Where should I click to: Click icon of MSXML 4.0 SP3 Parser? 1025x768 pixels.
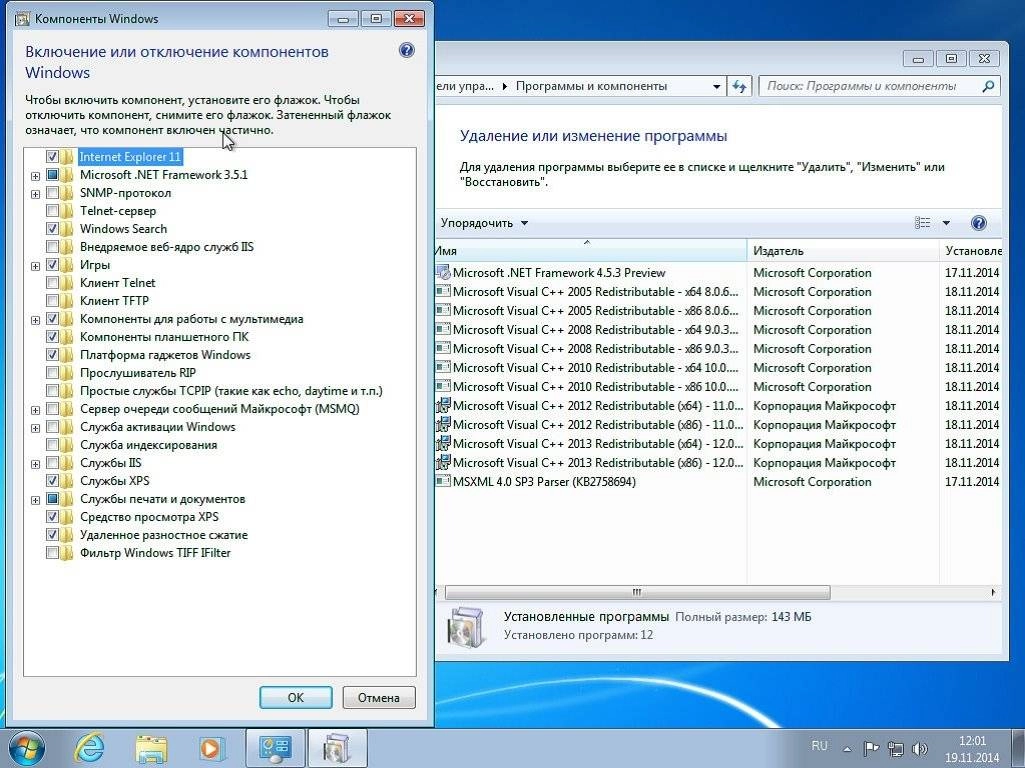[x=443, y=482]
